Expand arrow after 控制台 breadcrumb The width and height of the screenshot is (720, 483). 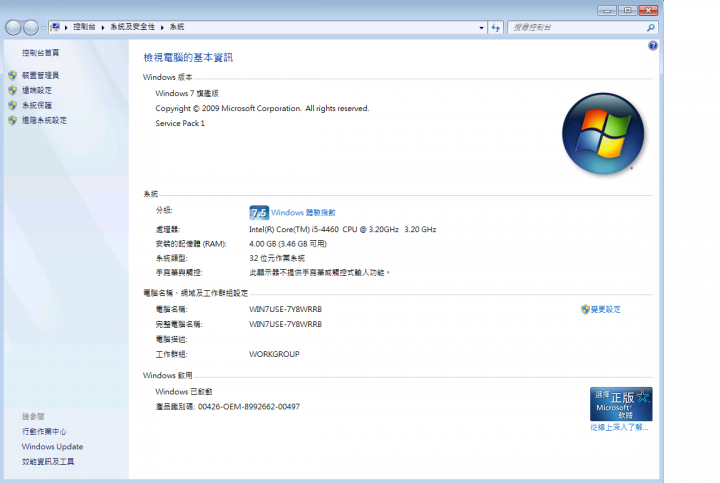click(103, 28)
